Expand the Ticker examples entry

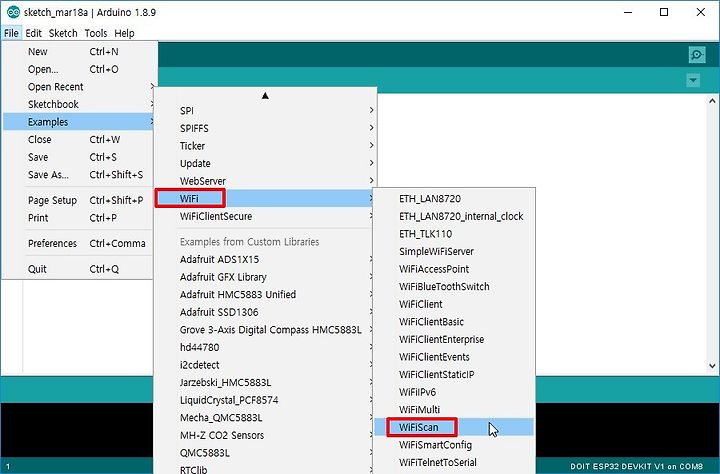[265, 146]
